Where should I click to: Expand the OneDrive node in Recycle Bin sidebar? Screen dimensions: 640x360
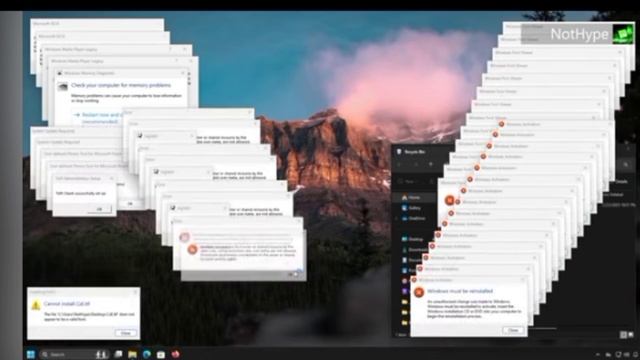396,218
